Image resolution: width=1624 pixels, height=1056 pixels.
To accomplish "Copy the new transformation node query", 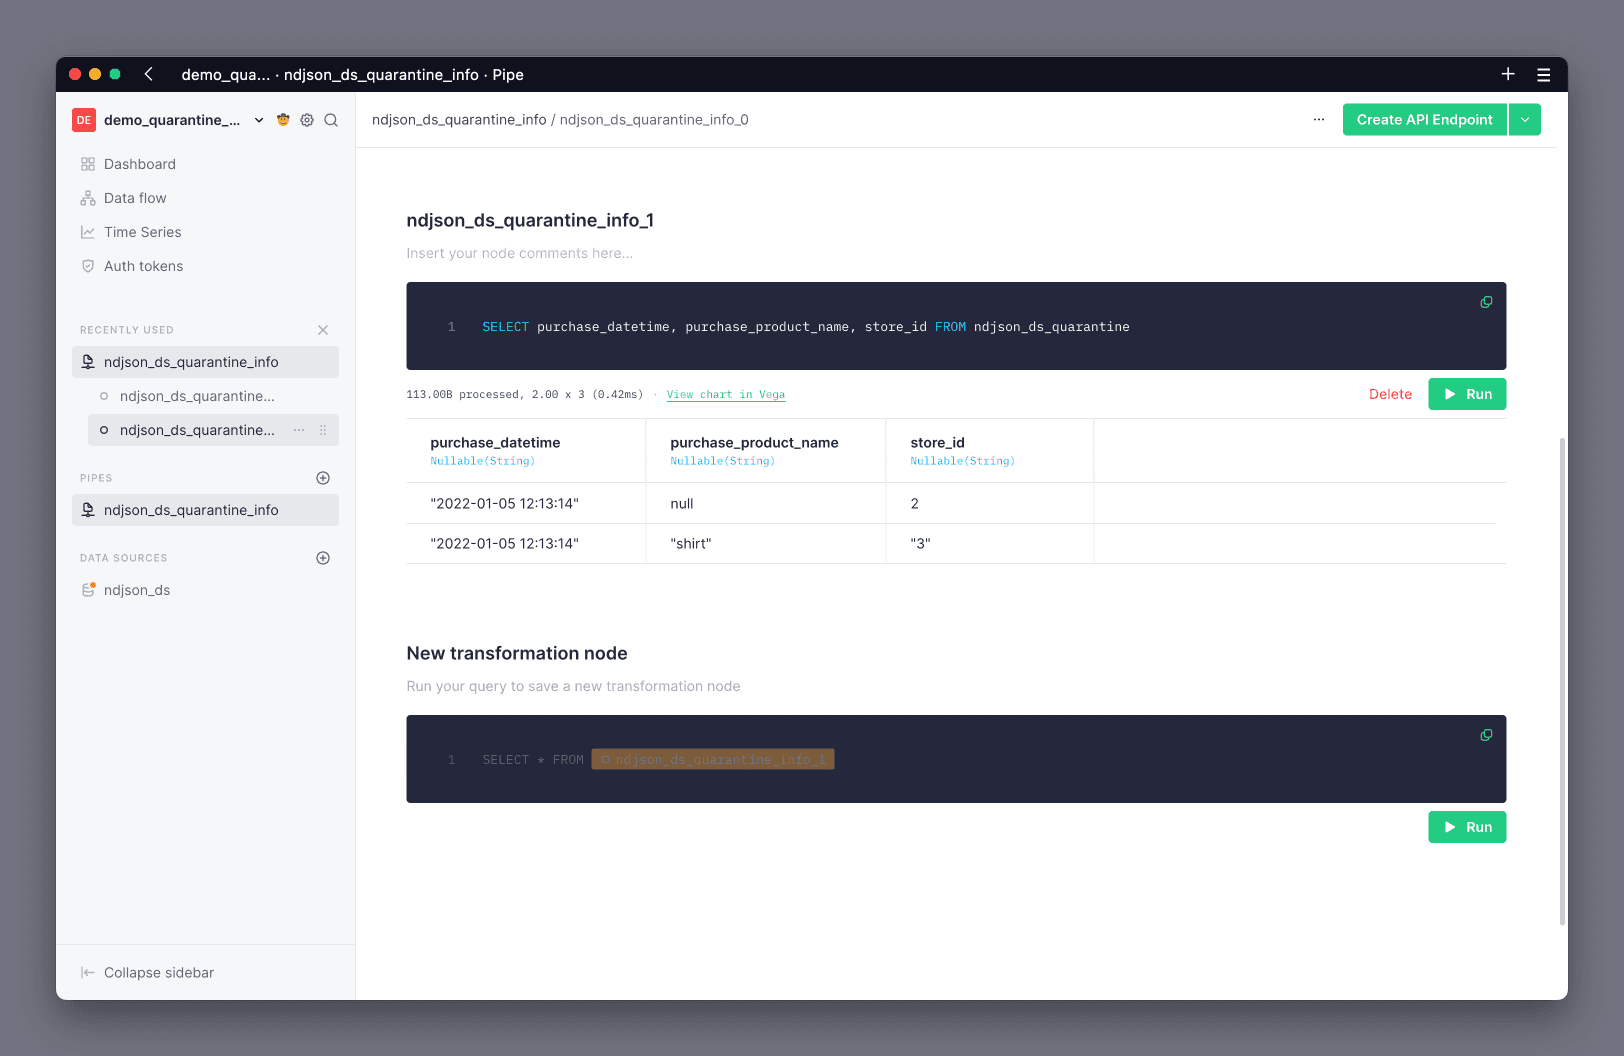I will point(1486,735).
